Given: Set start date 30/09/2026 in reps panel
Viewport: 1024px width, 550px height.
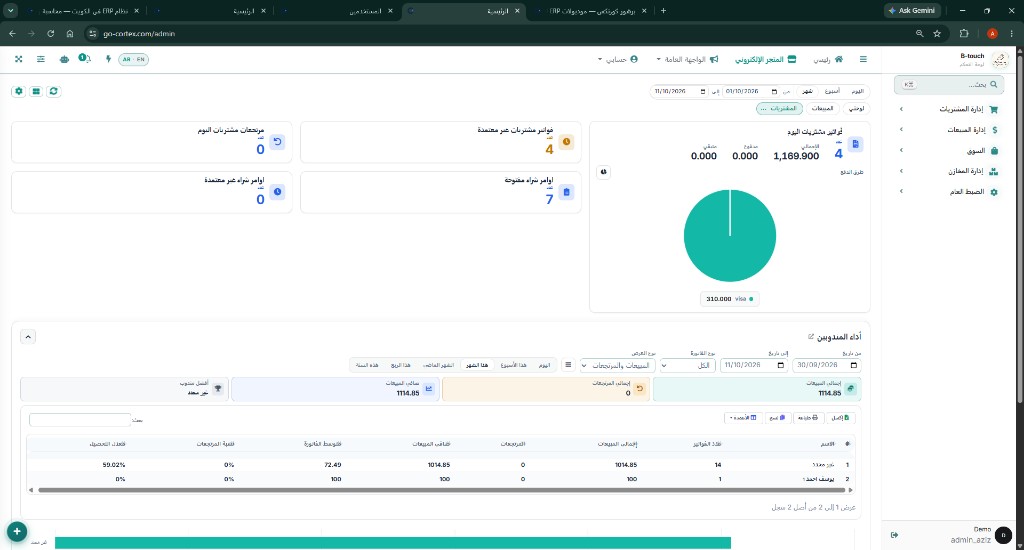Looking at the screenshot, I should click(826, 366).
